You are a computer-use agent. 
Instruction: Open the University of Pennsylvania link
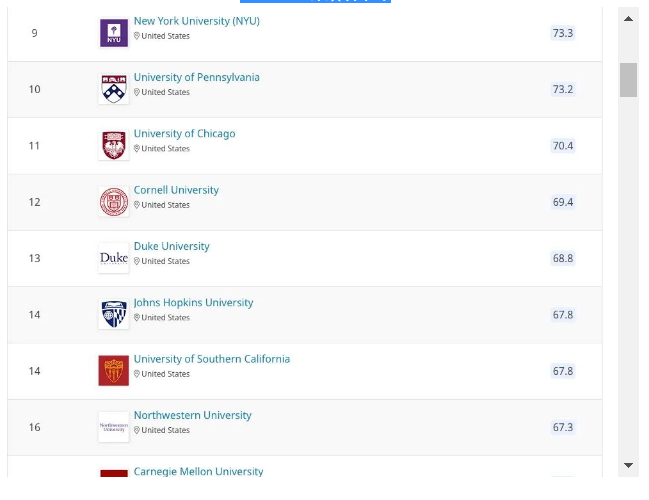[x=197, y=77]
